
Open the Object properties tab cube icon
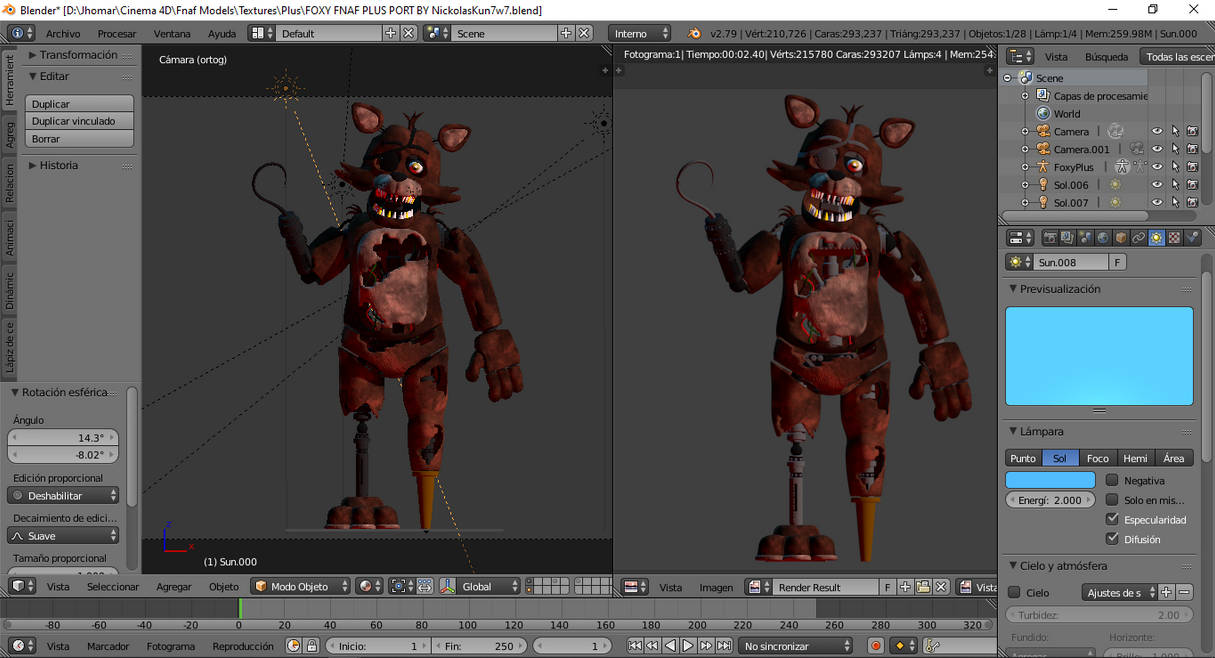point(1121,238)
